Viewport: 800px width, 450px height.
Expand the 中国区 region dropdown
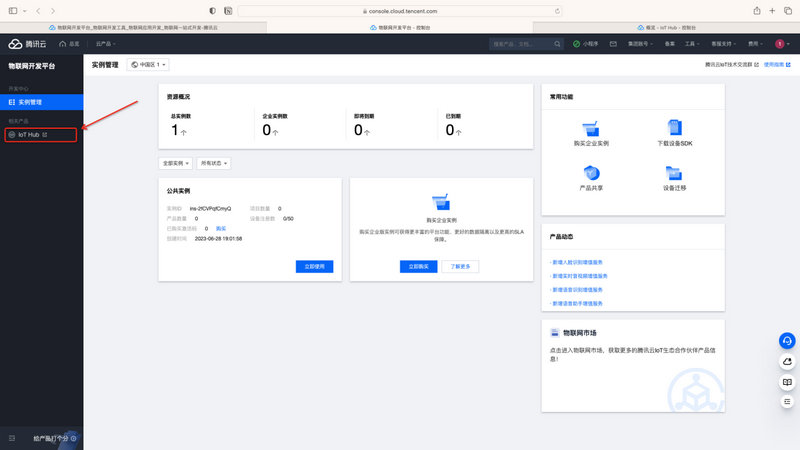[x=148, y=64]
